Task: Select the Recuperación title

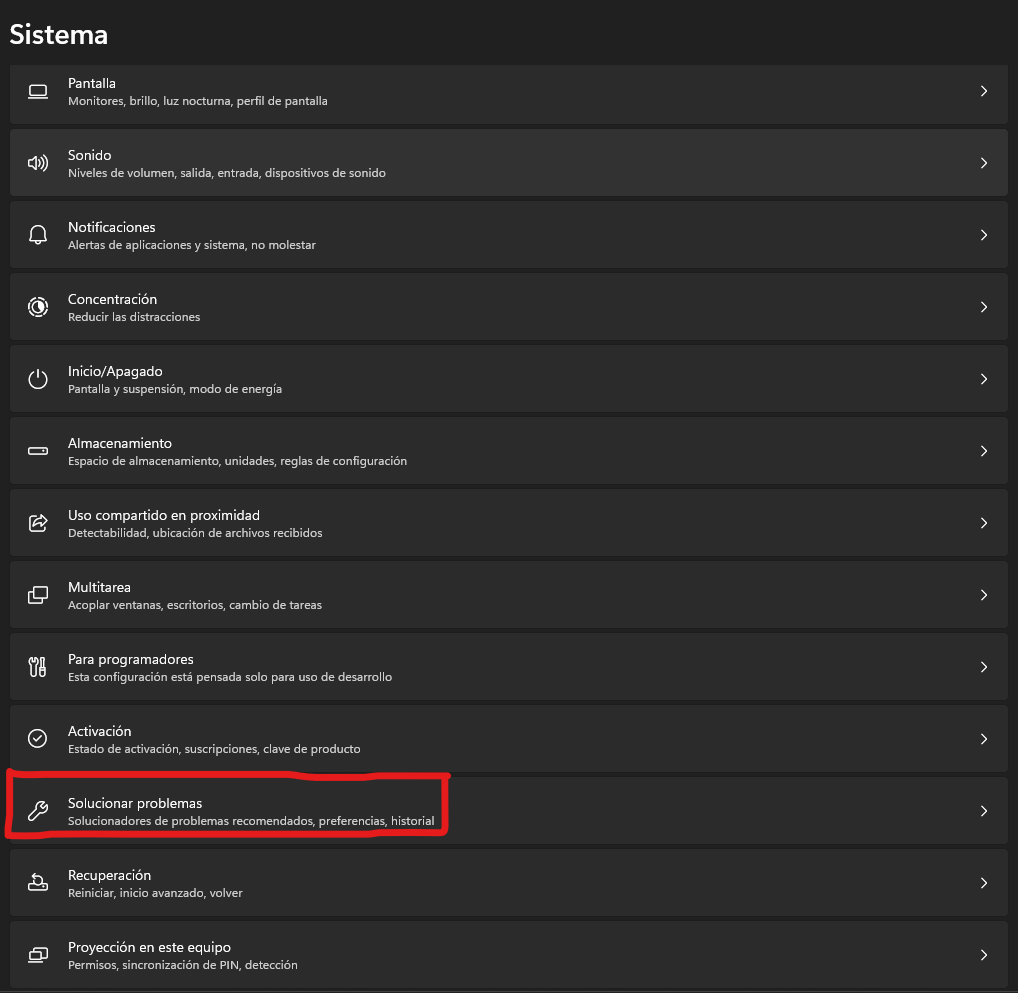Action: [x=109, y=875]
